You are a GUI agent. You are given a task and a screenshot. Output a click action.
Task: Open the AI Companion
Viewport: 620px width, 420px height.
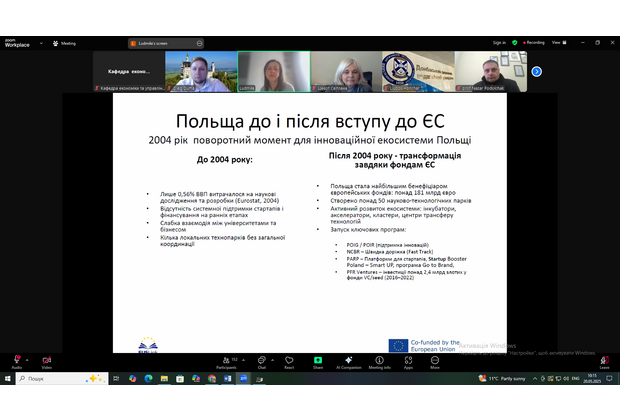point(349,360)
